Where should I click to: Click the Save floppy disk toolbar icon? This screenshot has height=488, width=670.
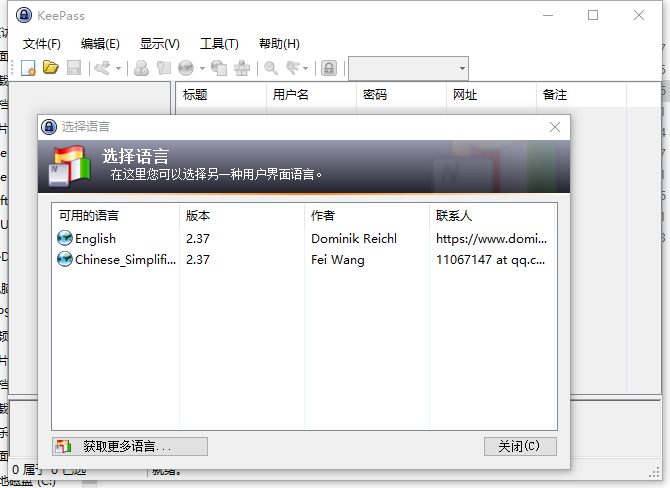pyautogui.click(x=74, y=68)
